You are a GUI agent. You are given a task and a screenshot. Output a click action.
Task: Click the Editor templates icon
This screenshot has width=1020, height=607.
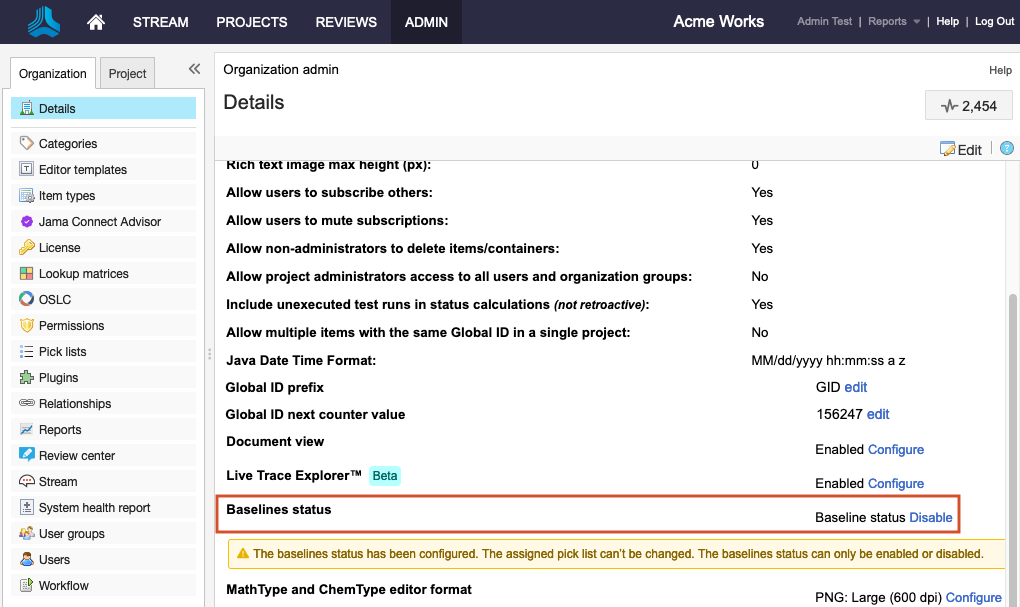click(x=27, y=169)
